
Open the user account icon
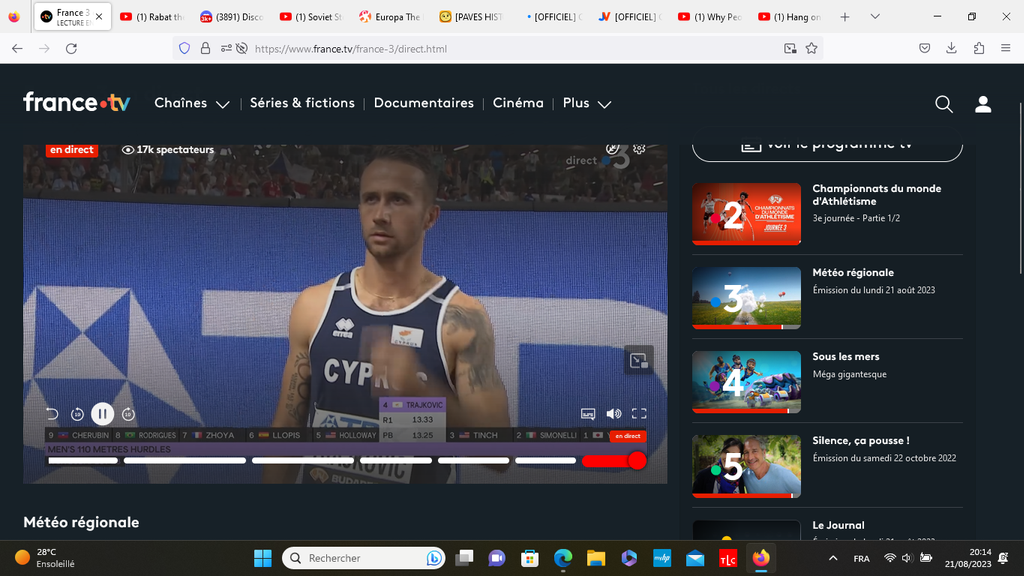coord(983,104)
